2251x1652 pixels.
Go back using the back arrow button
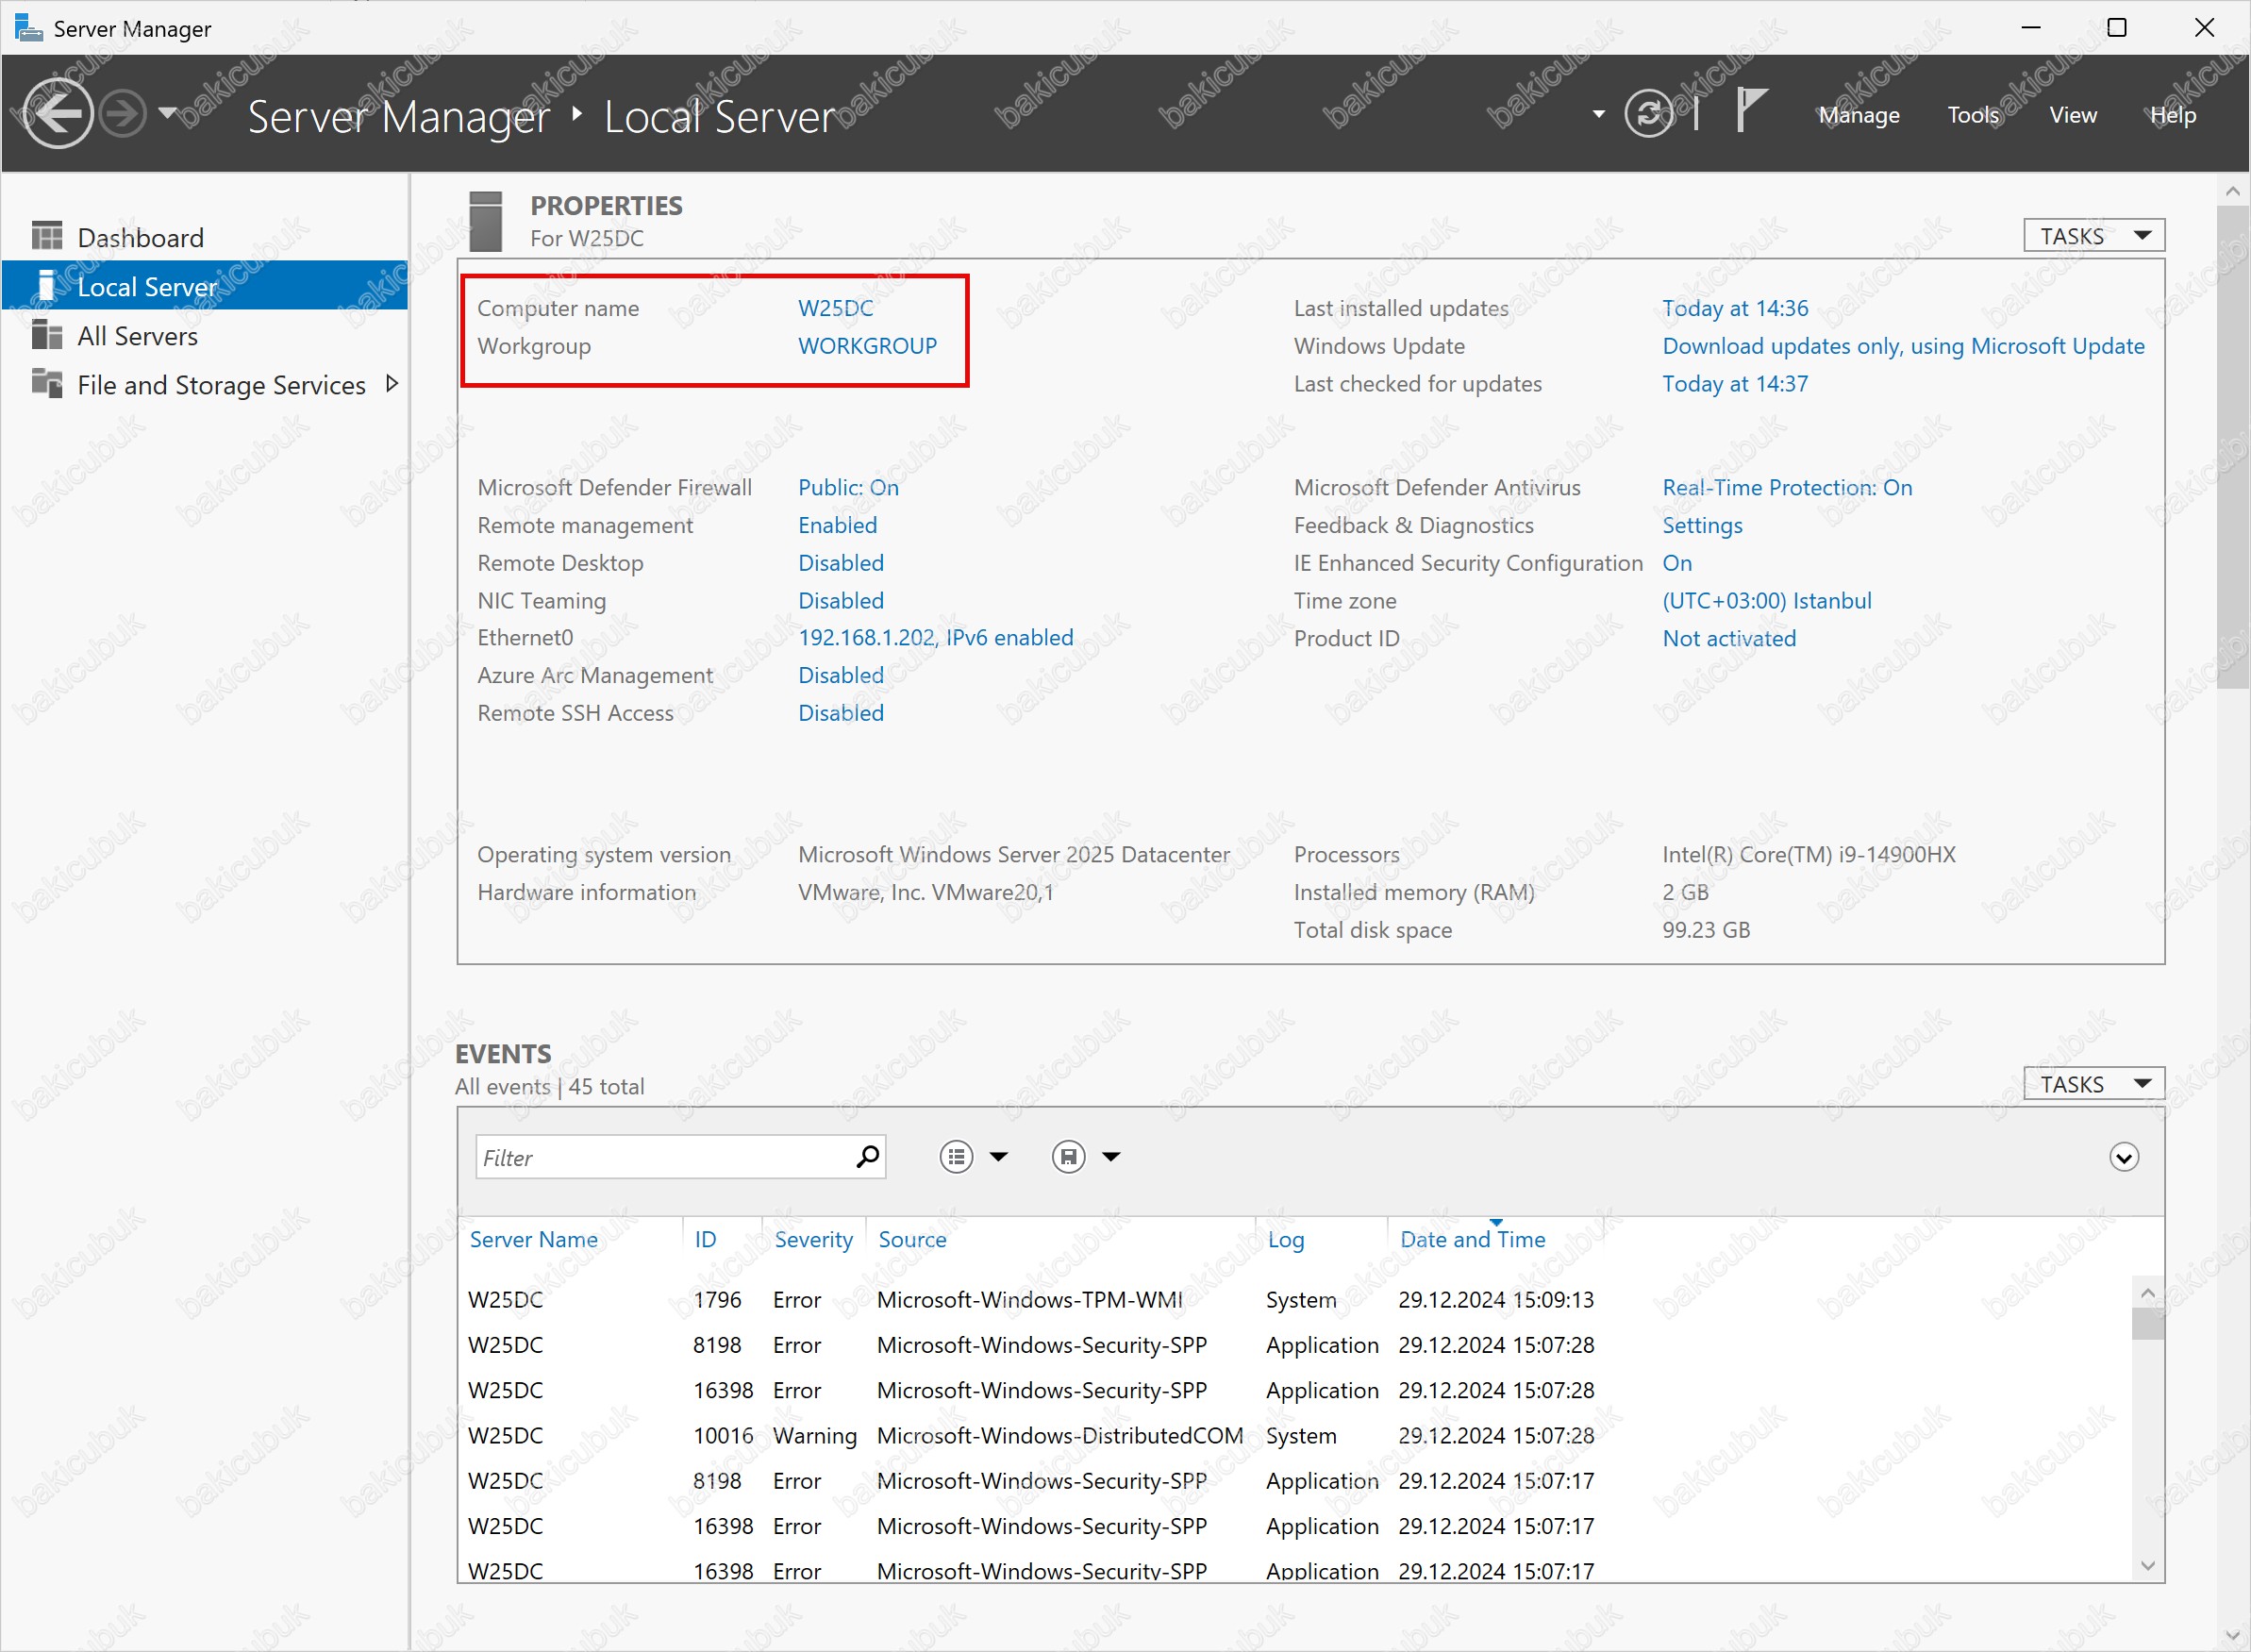click(57, 114)
